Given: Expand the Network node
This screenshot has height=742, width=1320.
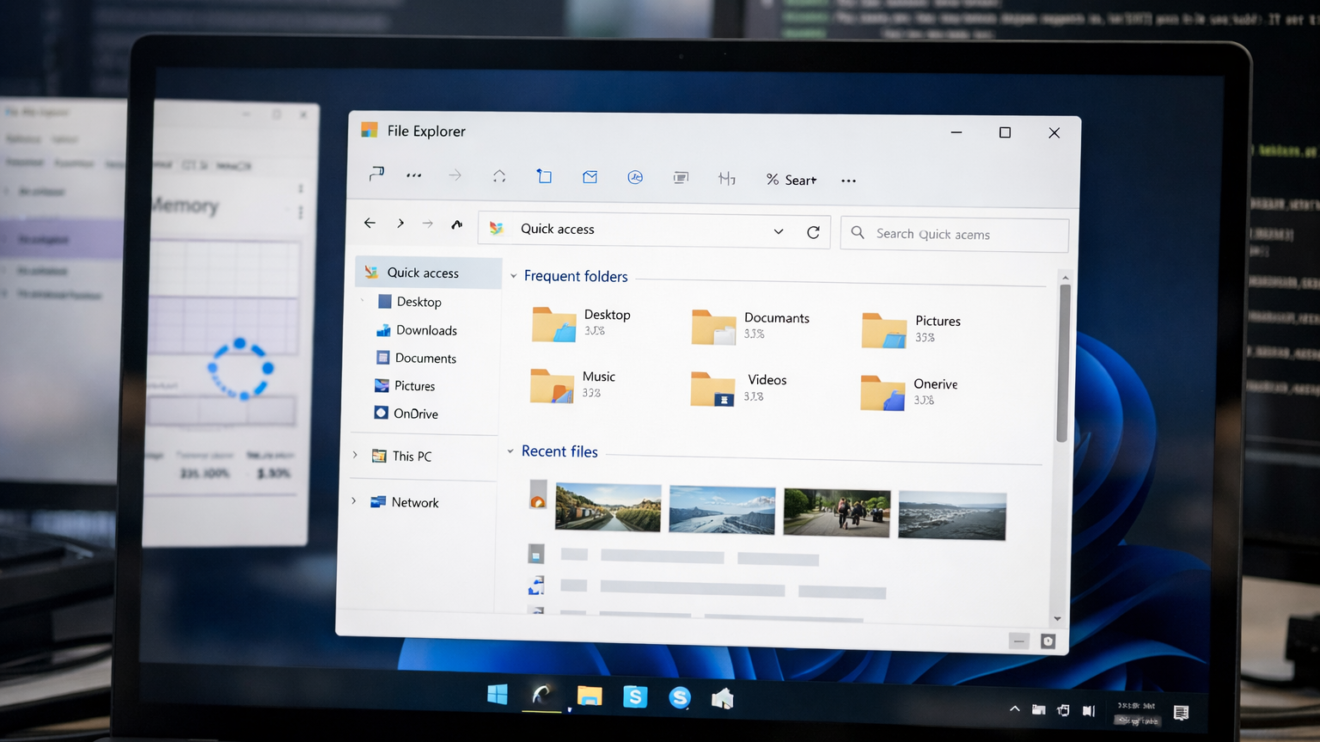Looking at the screenshot, I should click(354, 502).
